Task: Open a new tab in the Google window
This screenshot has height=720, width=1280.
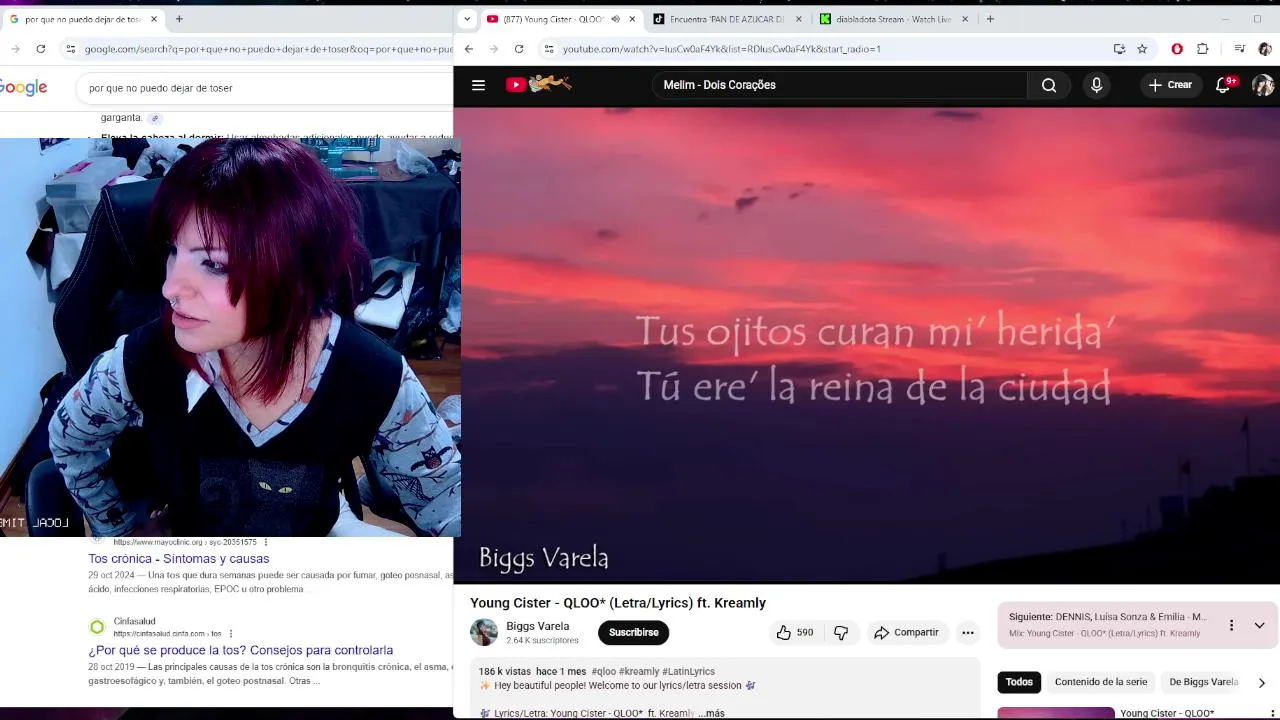Action: (179, 19)
